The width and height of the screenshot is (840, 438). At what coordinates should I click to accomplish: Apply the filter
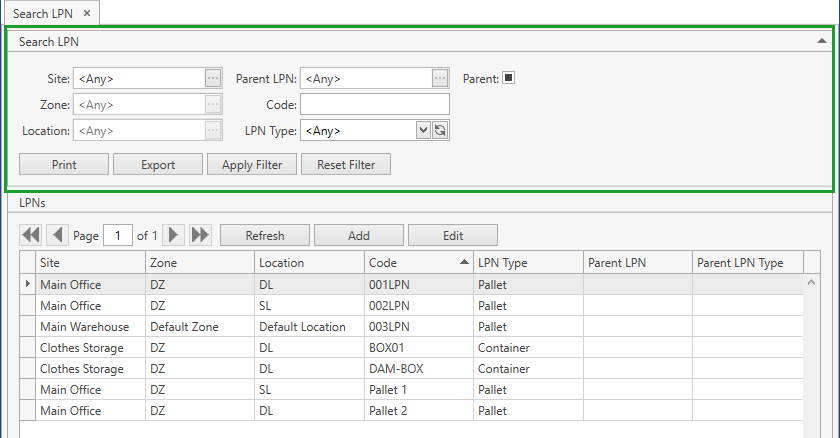click(x=252, y=164)
